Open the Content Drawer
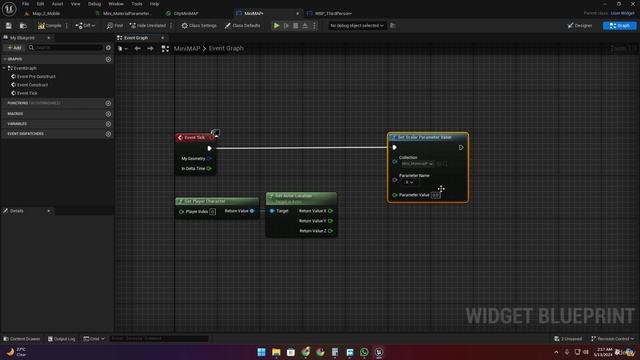The height and width of the screenshot is (360, 640). point(22,339)
